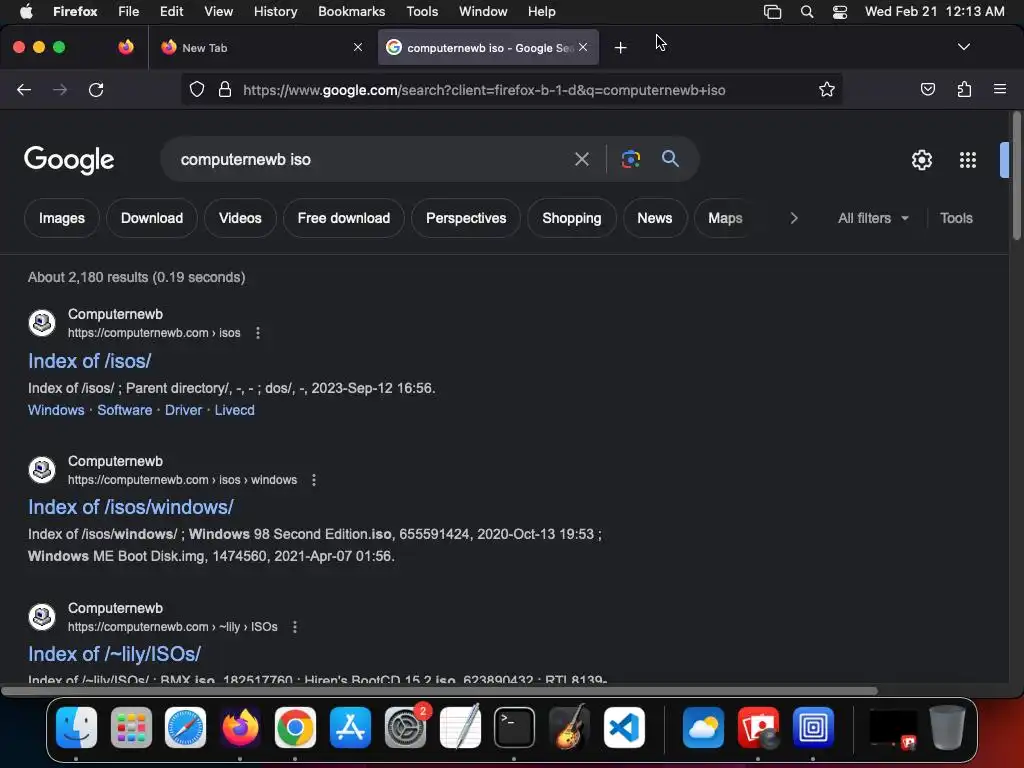
Task: Open the Livecd sitelink
Action: [x=234, y=410]
